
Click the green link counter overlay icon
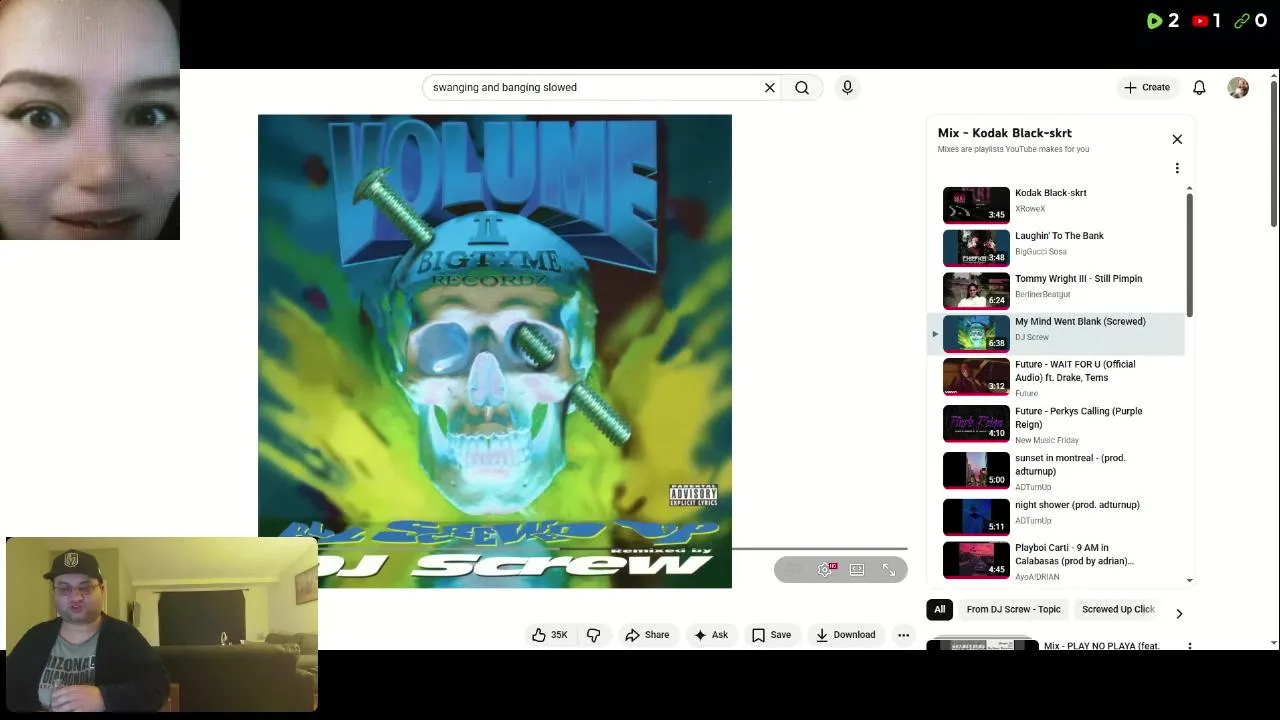[1242, 21]
